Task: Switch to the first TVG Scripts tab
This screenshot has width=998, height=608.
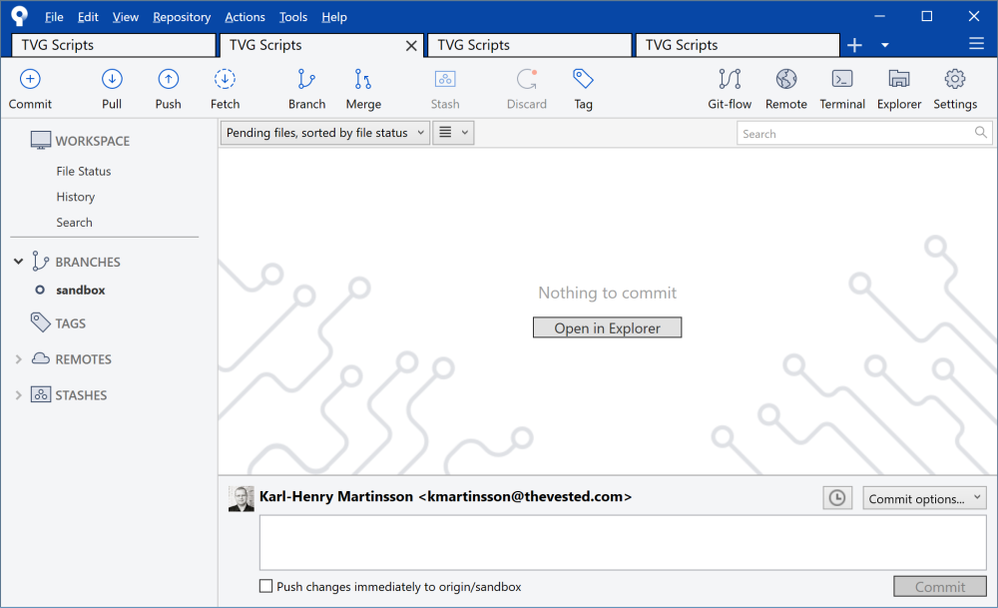Action: [x=114, y=45]
